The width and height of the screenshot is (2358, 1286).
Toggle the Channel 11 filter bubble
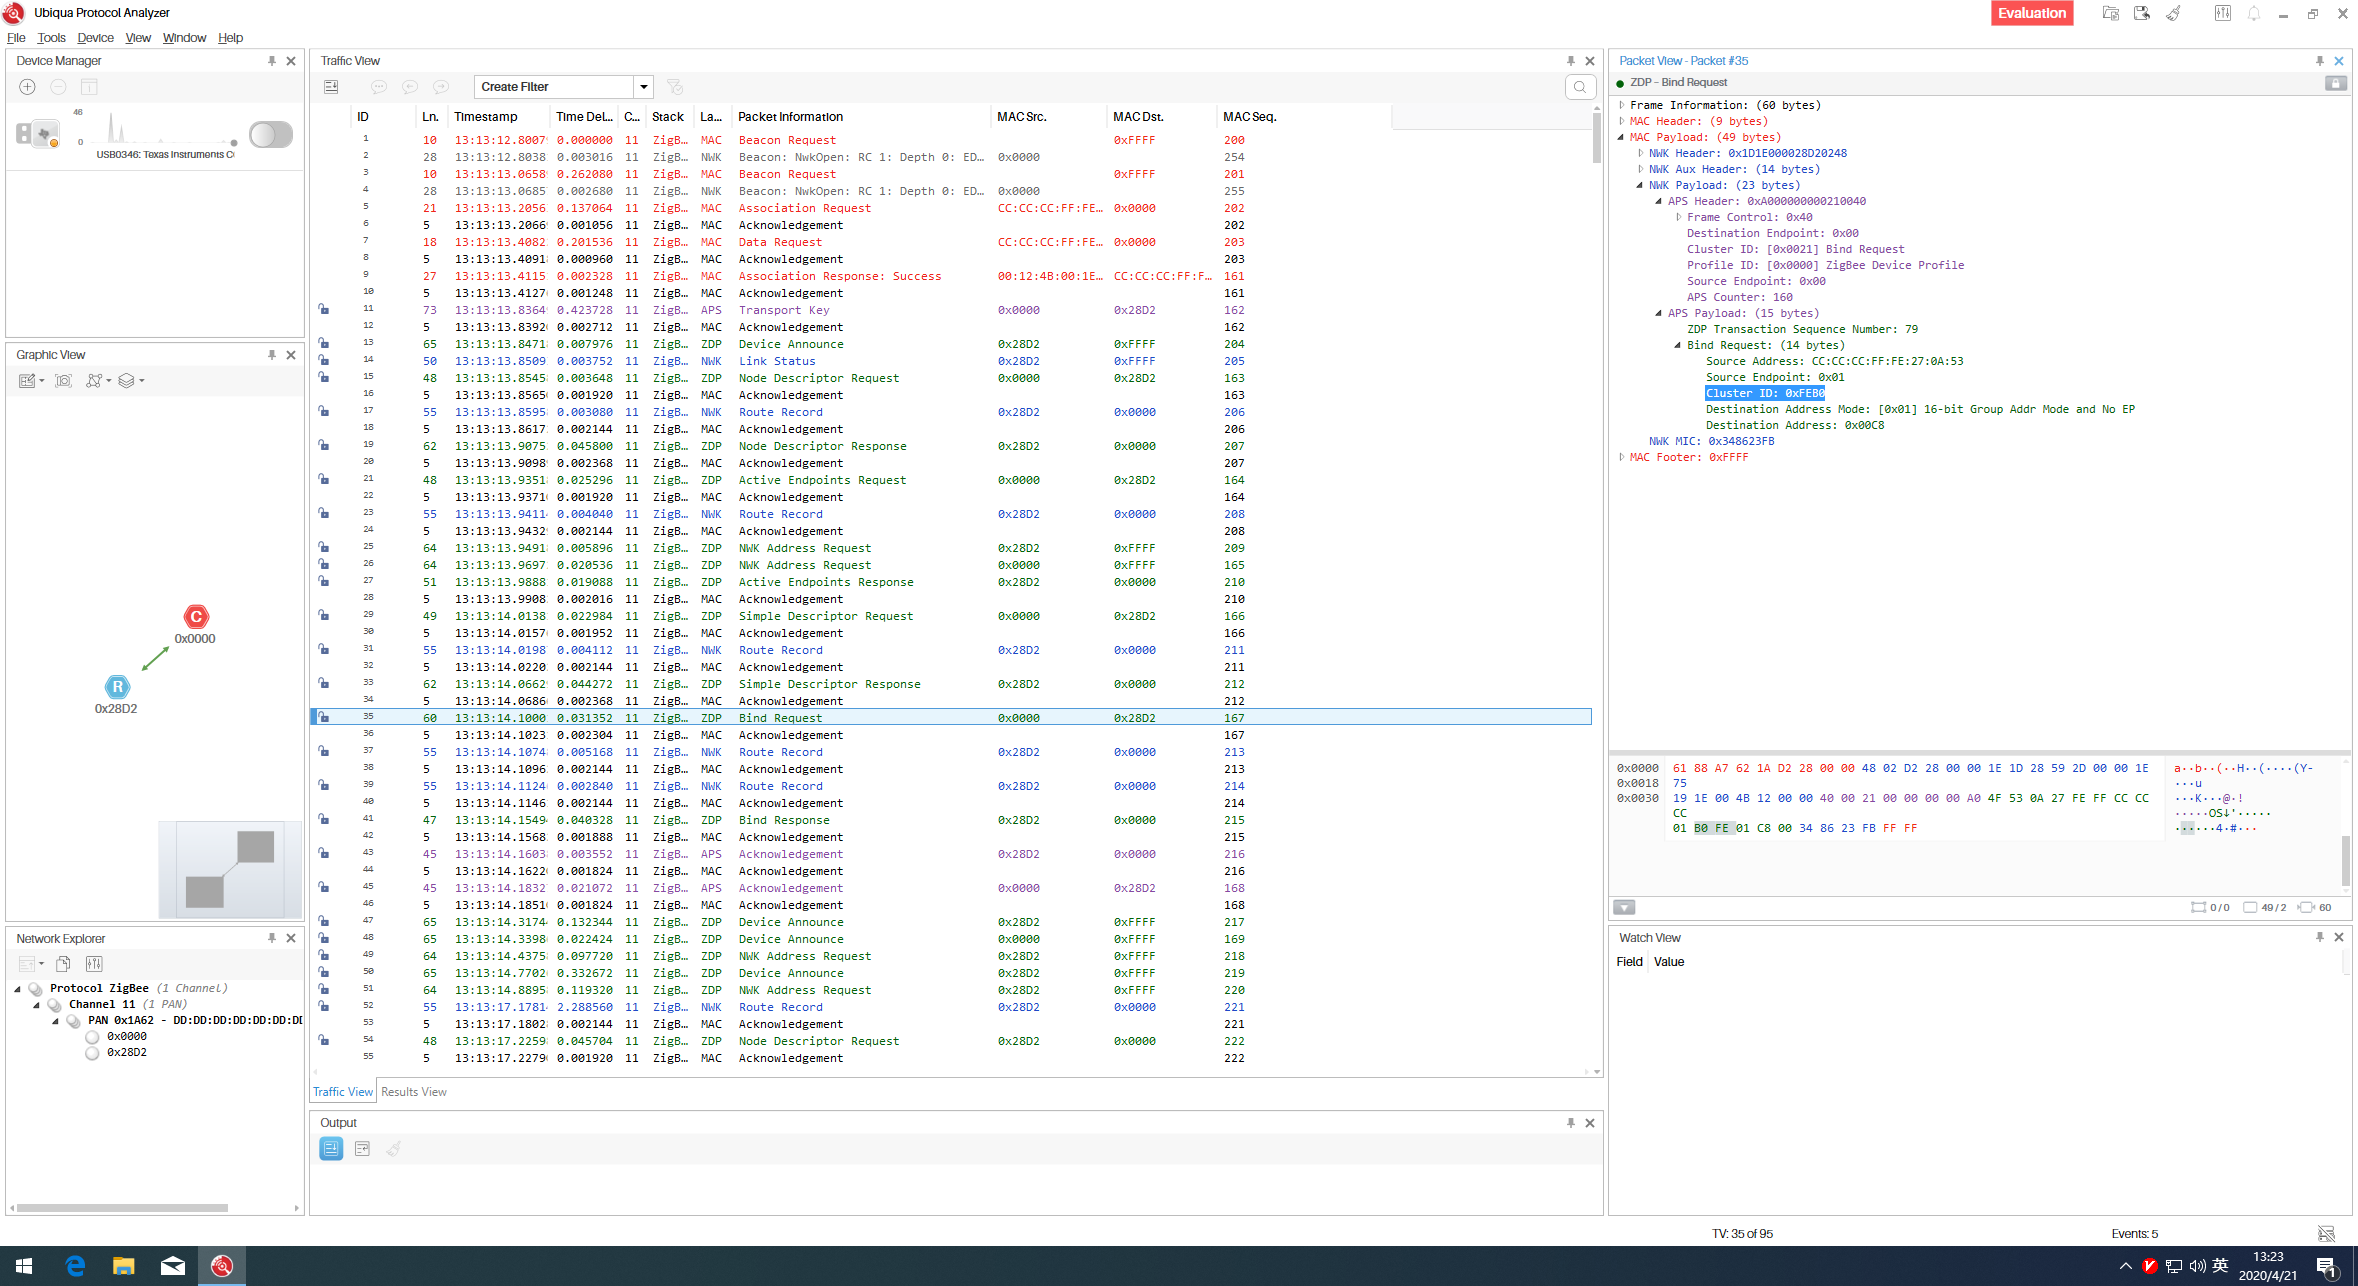(54, 1005)
